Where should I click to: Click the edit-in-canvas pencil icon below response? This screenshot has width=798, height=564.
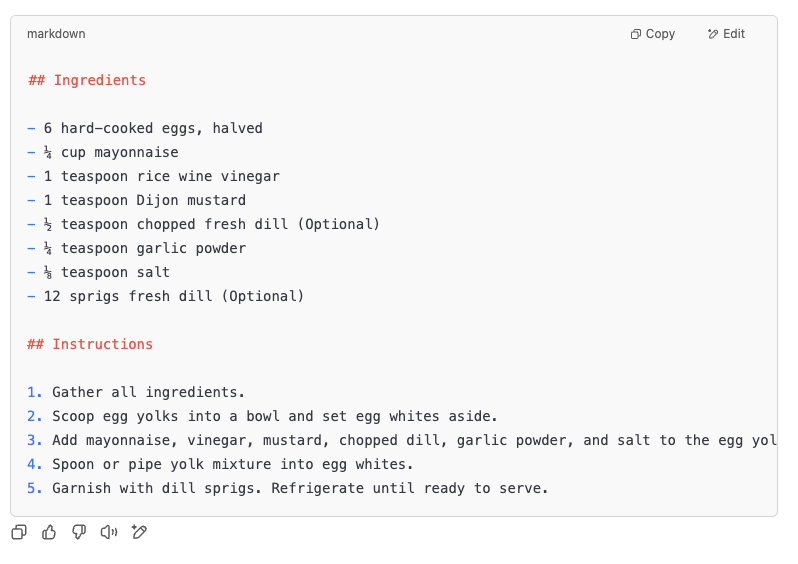[139, 532]
